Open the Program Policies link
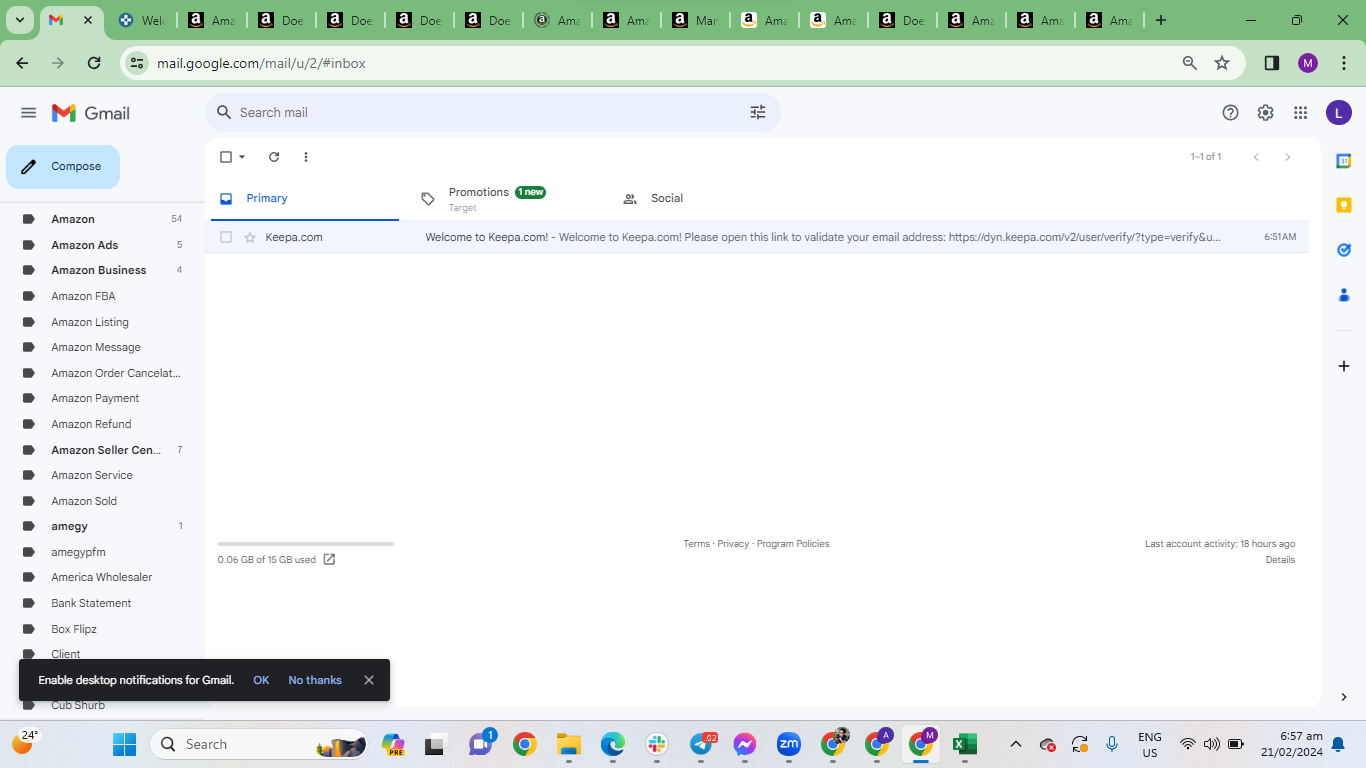Image resolution: width=1366 pixels, height=768 pixels. tap(793, 544)
